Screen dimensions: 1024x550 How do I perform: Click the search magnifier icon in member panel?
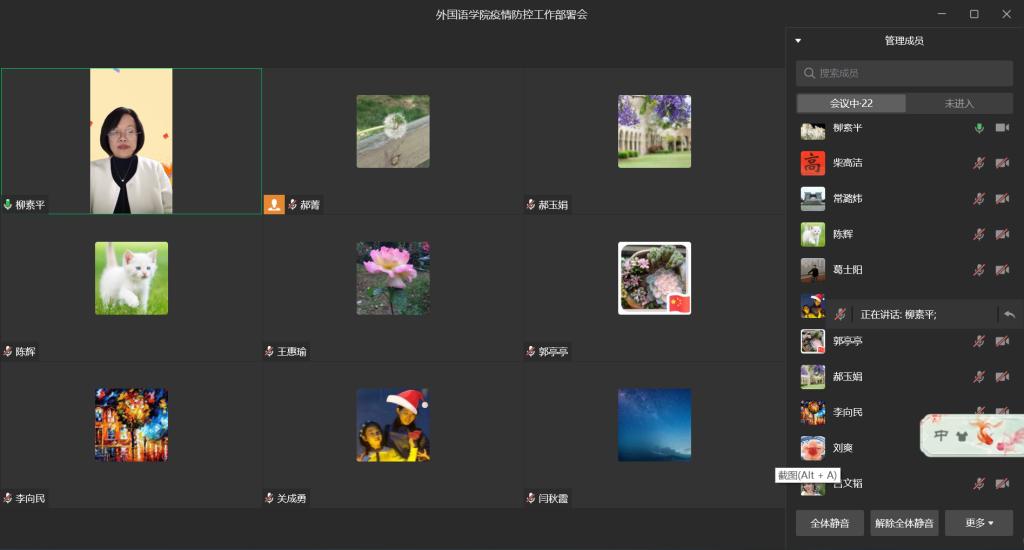[x=808, y=73]
